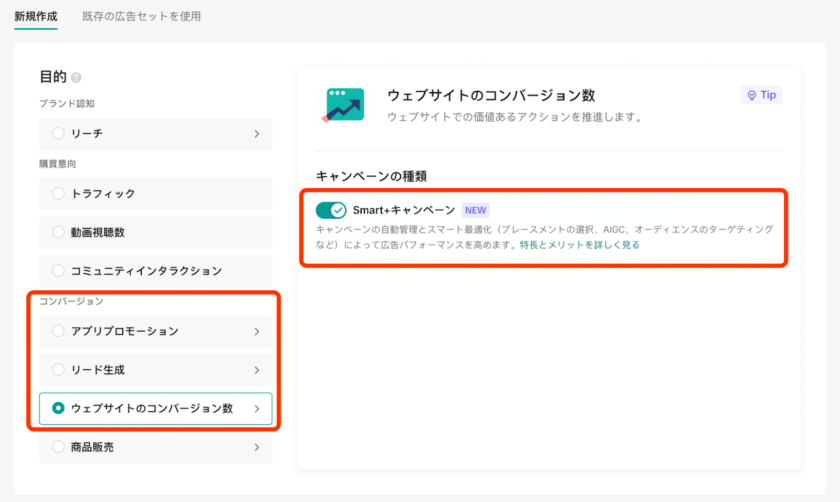Toggle off the Smart+キャンペーン switch
840x502 pixels.
click(330, 210)
